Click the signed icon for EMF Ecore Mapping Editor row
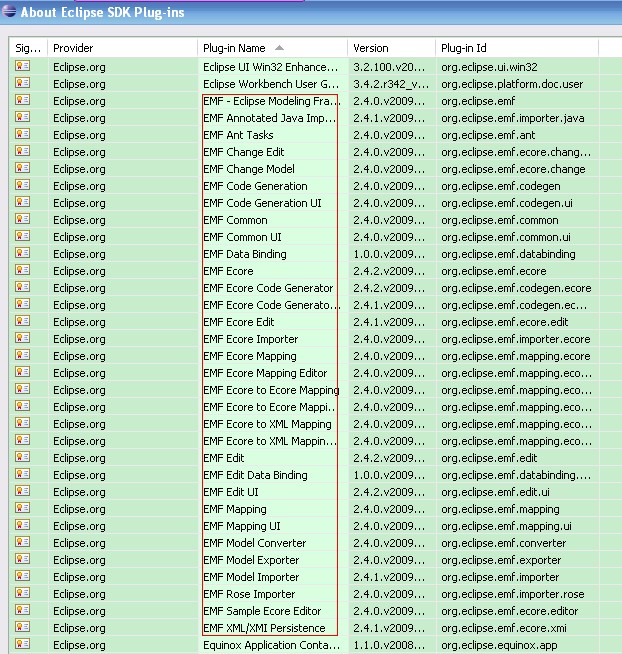 [23, 372]
